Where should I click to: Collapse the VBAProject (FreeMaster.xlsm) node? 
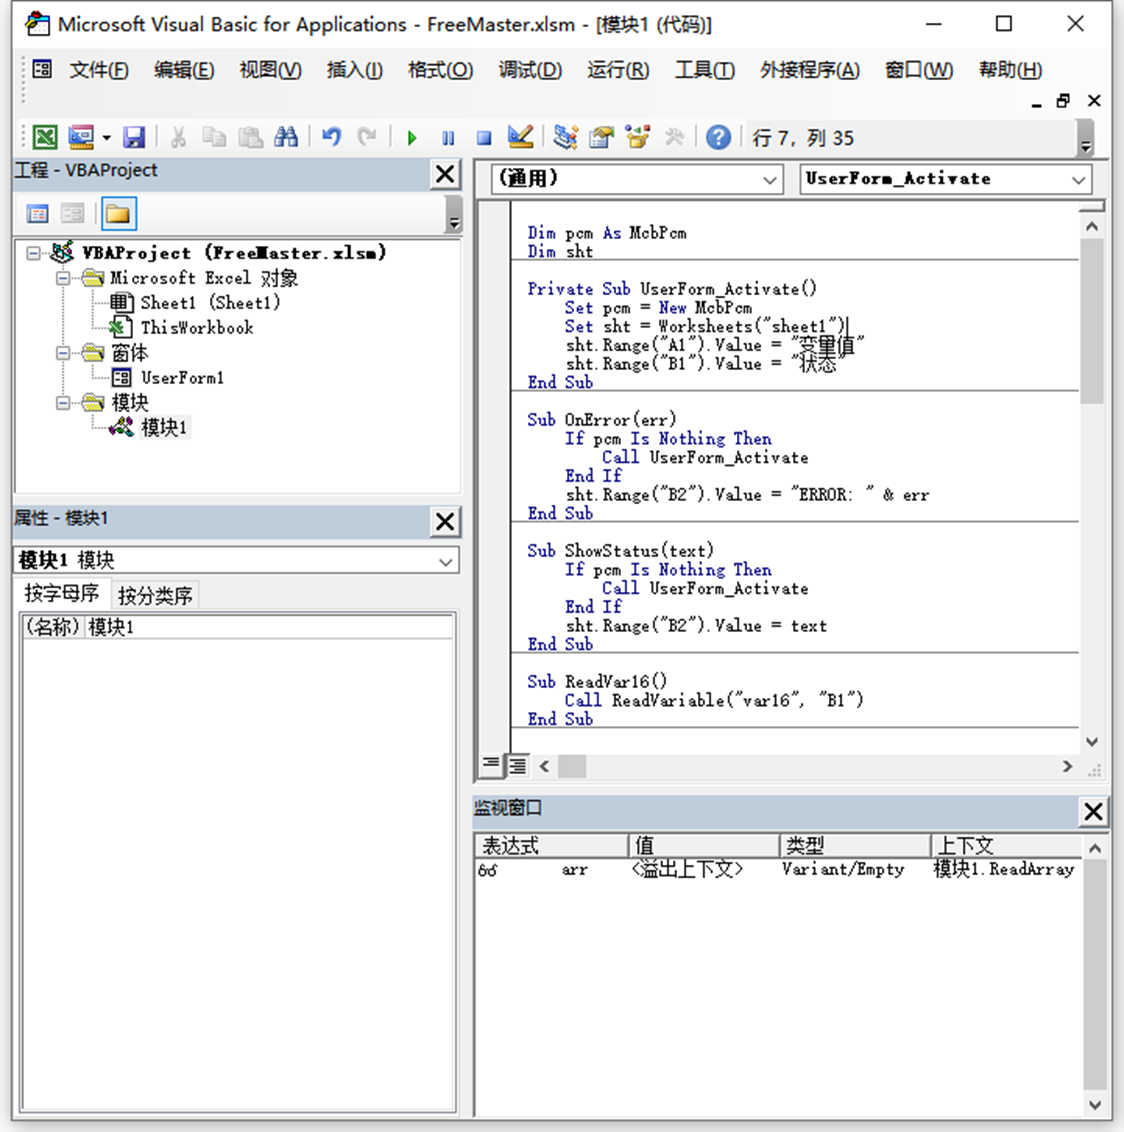[x=33, y=253]
